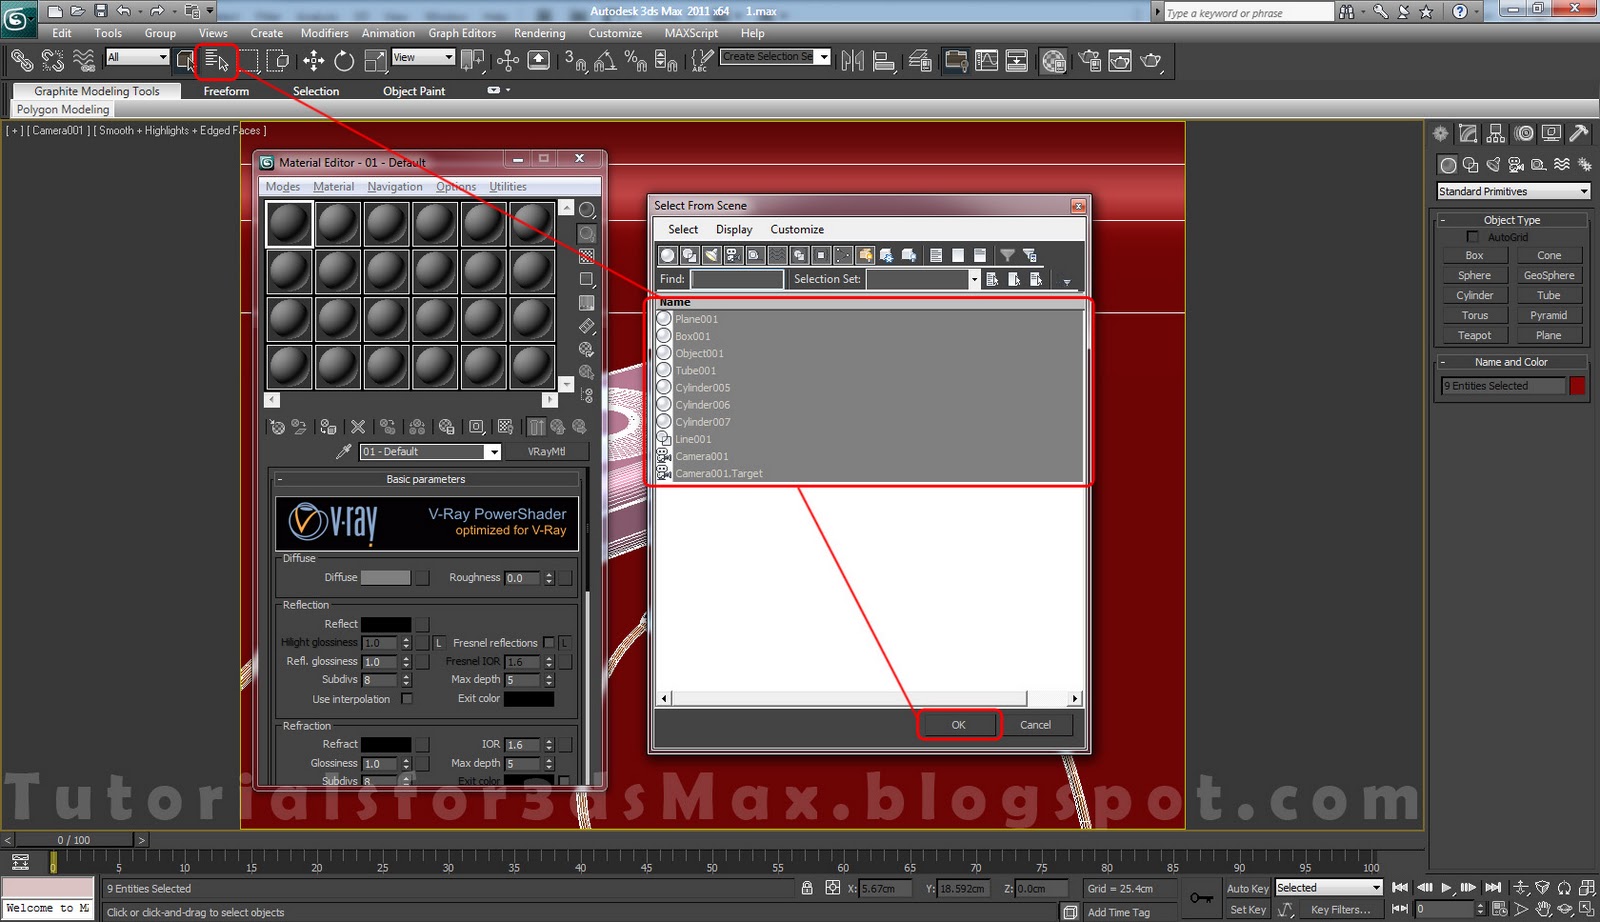Image resolution: width=1600 pixels, height=922 pixels.
Task: Toggle the L lock button beside Hilight glossiness
Action: (x=438, y=643)
